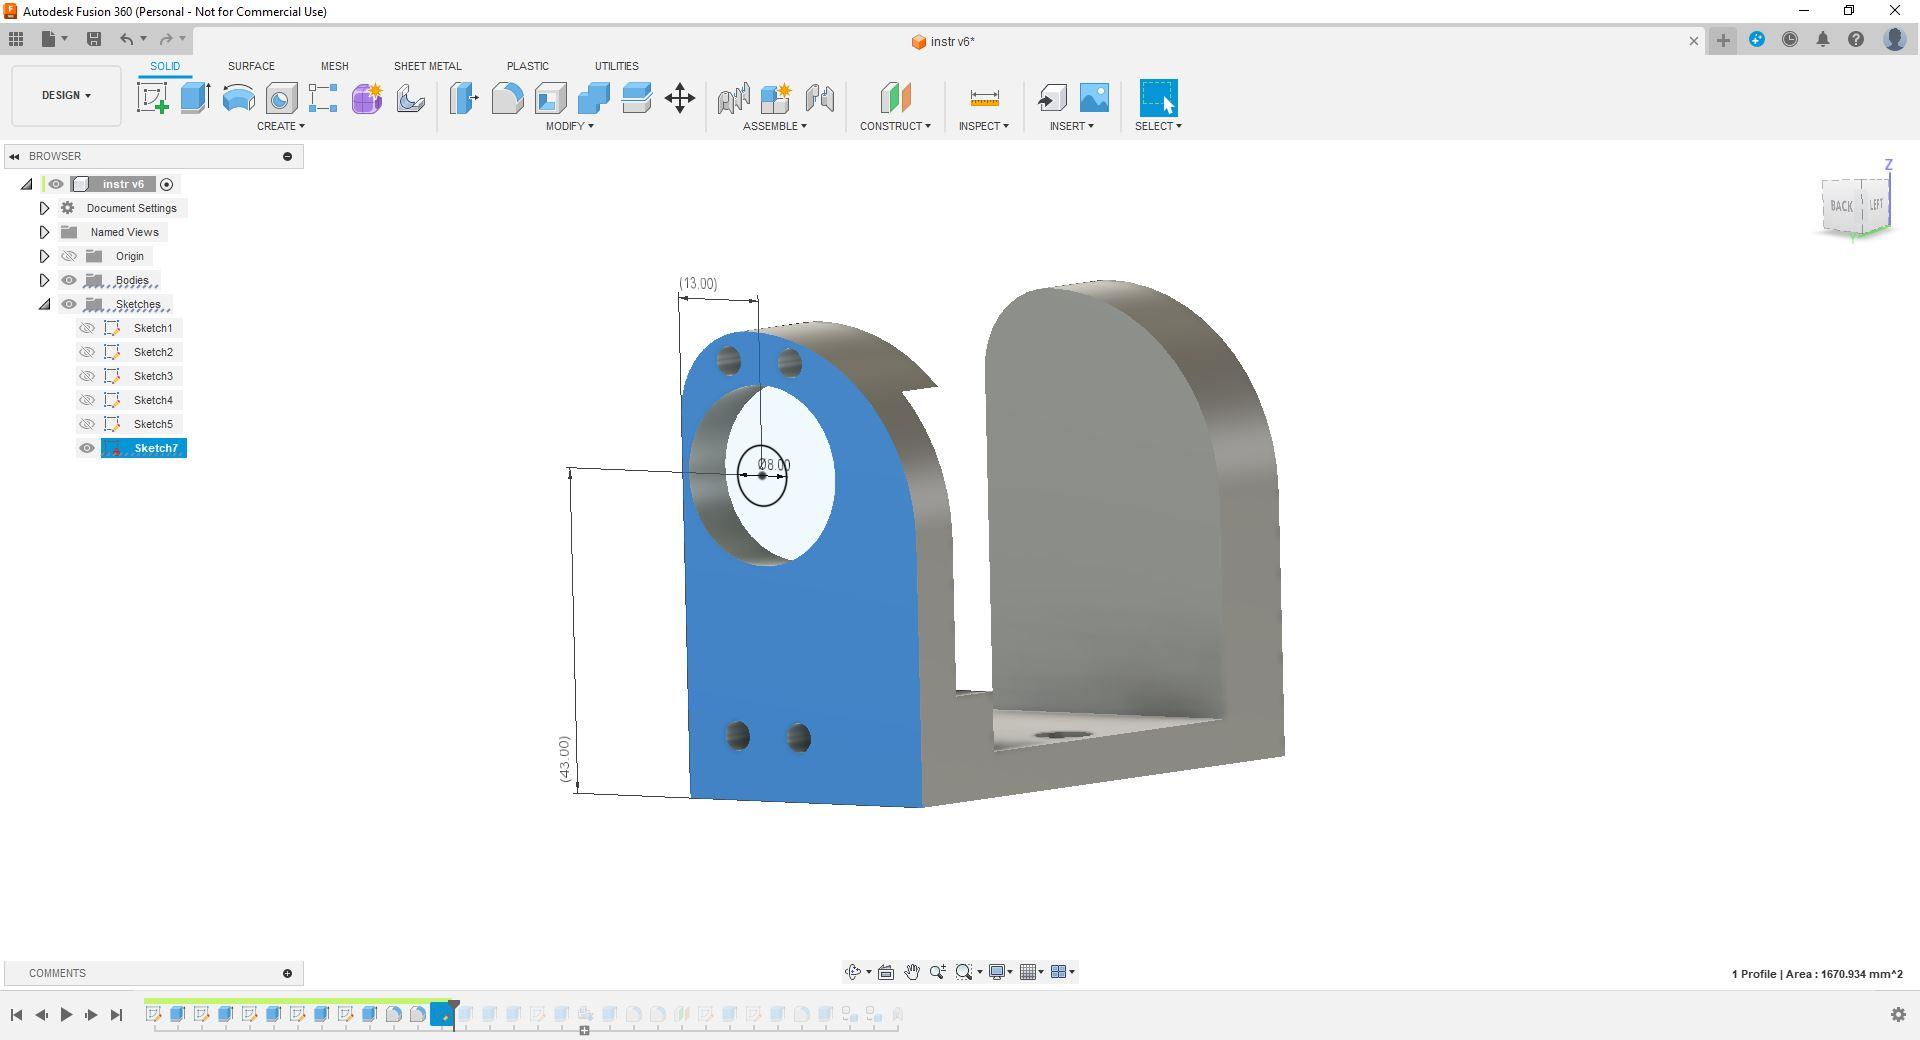The height and width of the screenshot is (1040, 1920).
Task: Select the Combine tool
Action: 593,98
